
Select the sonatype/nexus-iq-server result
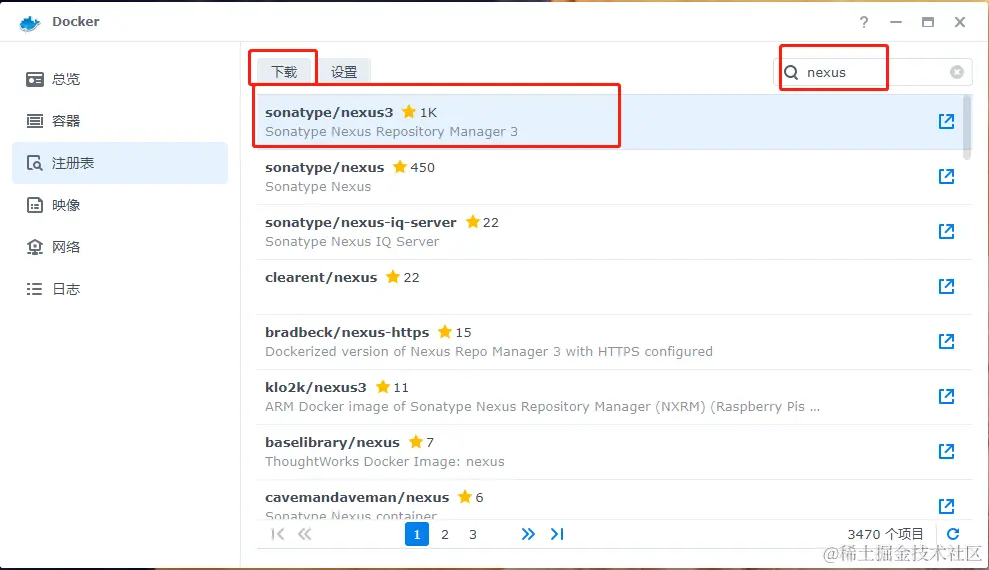pos(609,231)
